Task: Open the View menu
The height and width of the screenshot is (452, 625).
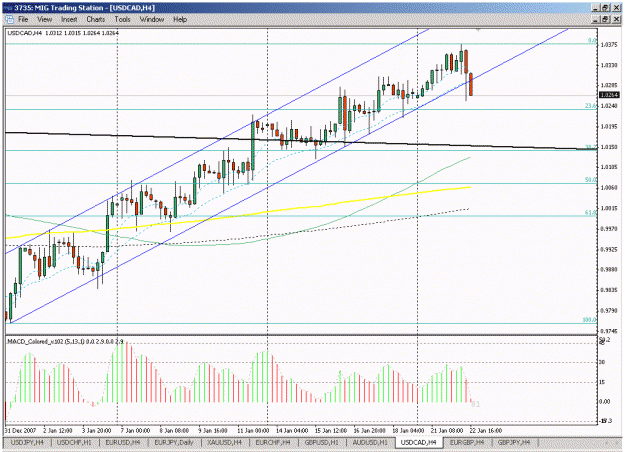Action: pyautogui.click(x=45, y=19)
